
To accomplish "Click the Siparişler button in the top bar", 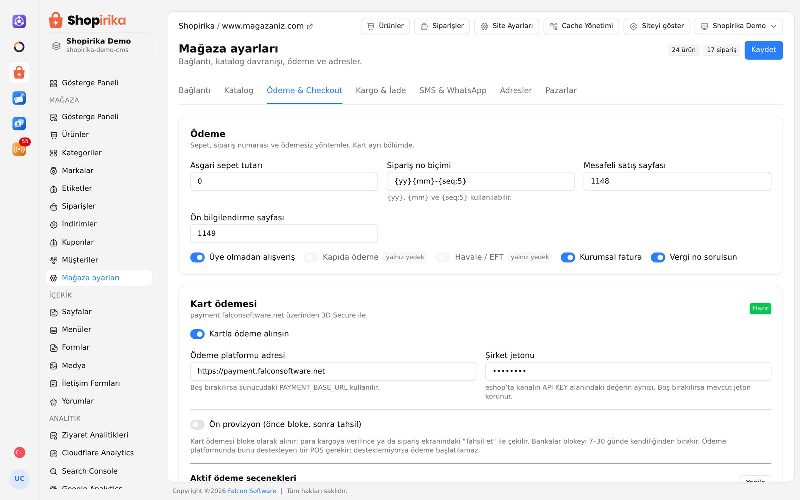I will click(442, 26).
